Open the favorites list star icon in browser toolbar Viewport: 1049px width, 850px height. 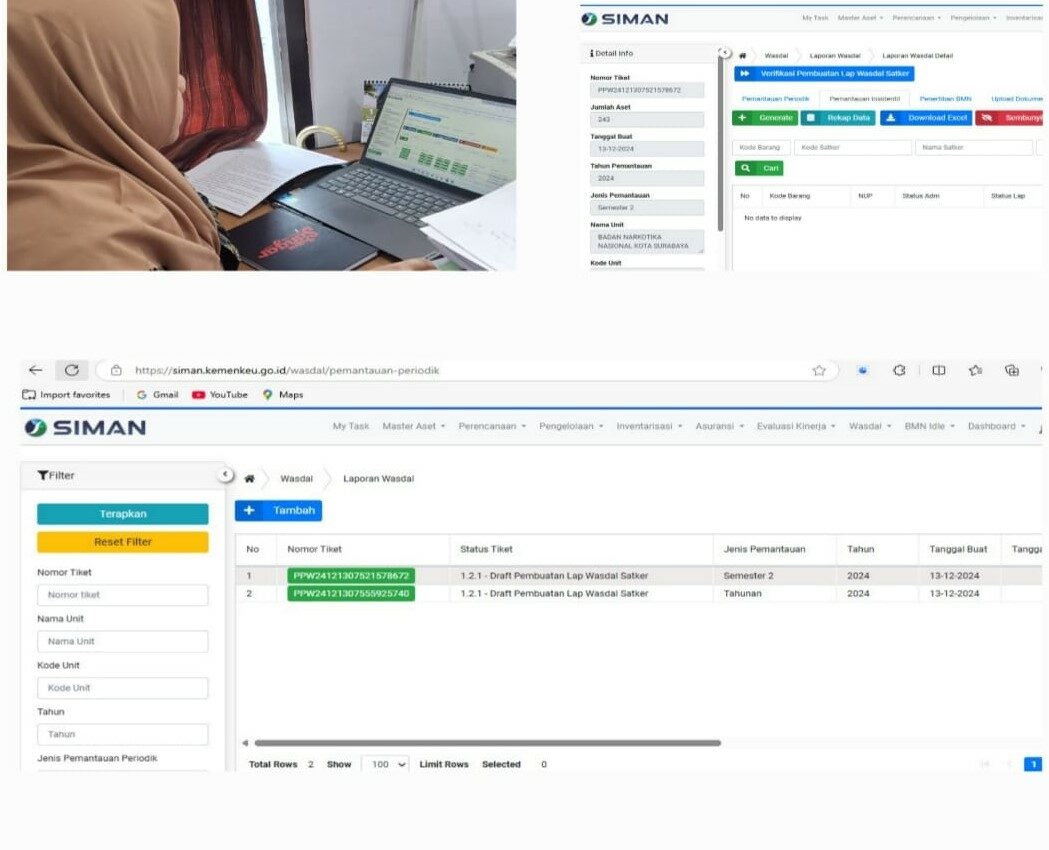coord(975,370)
